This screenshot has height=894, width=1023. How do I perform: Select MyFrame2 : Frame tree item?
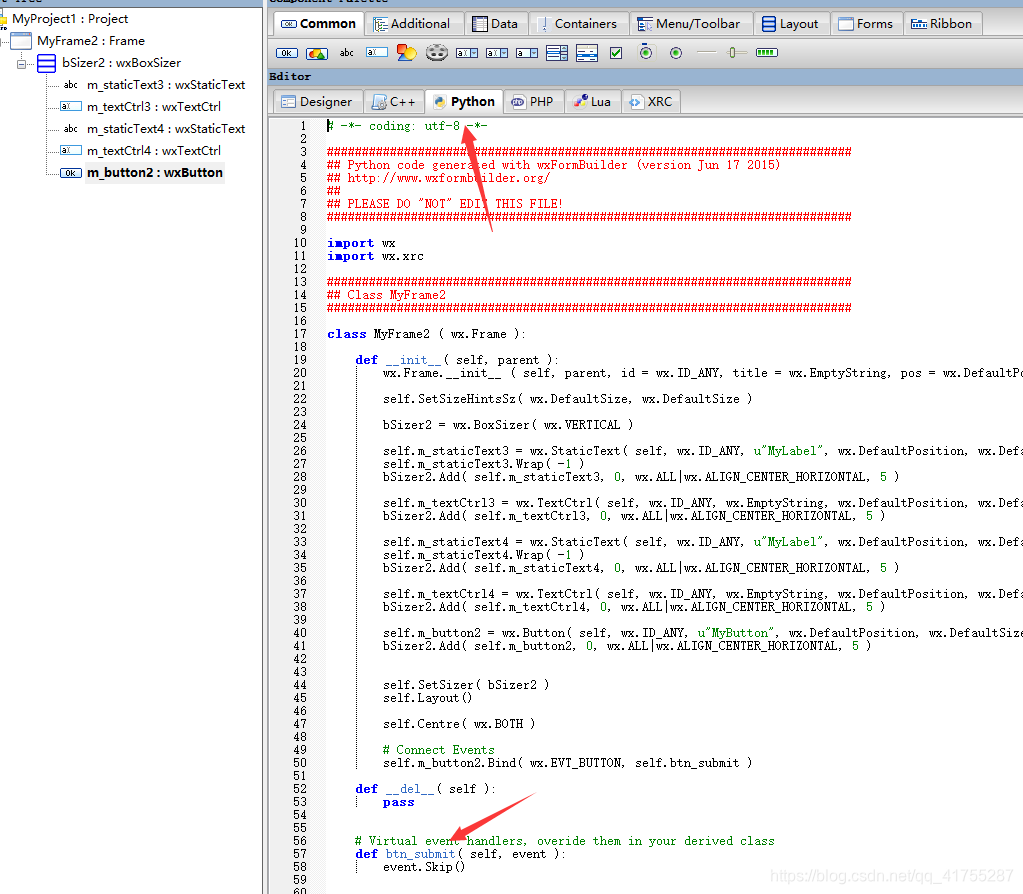coord(91,40)
